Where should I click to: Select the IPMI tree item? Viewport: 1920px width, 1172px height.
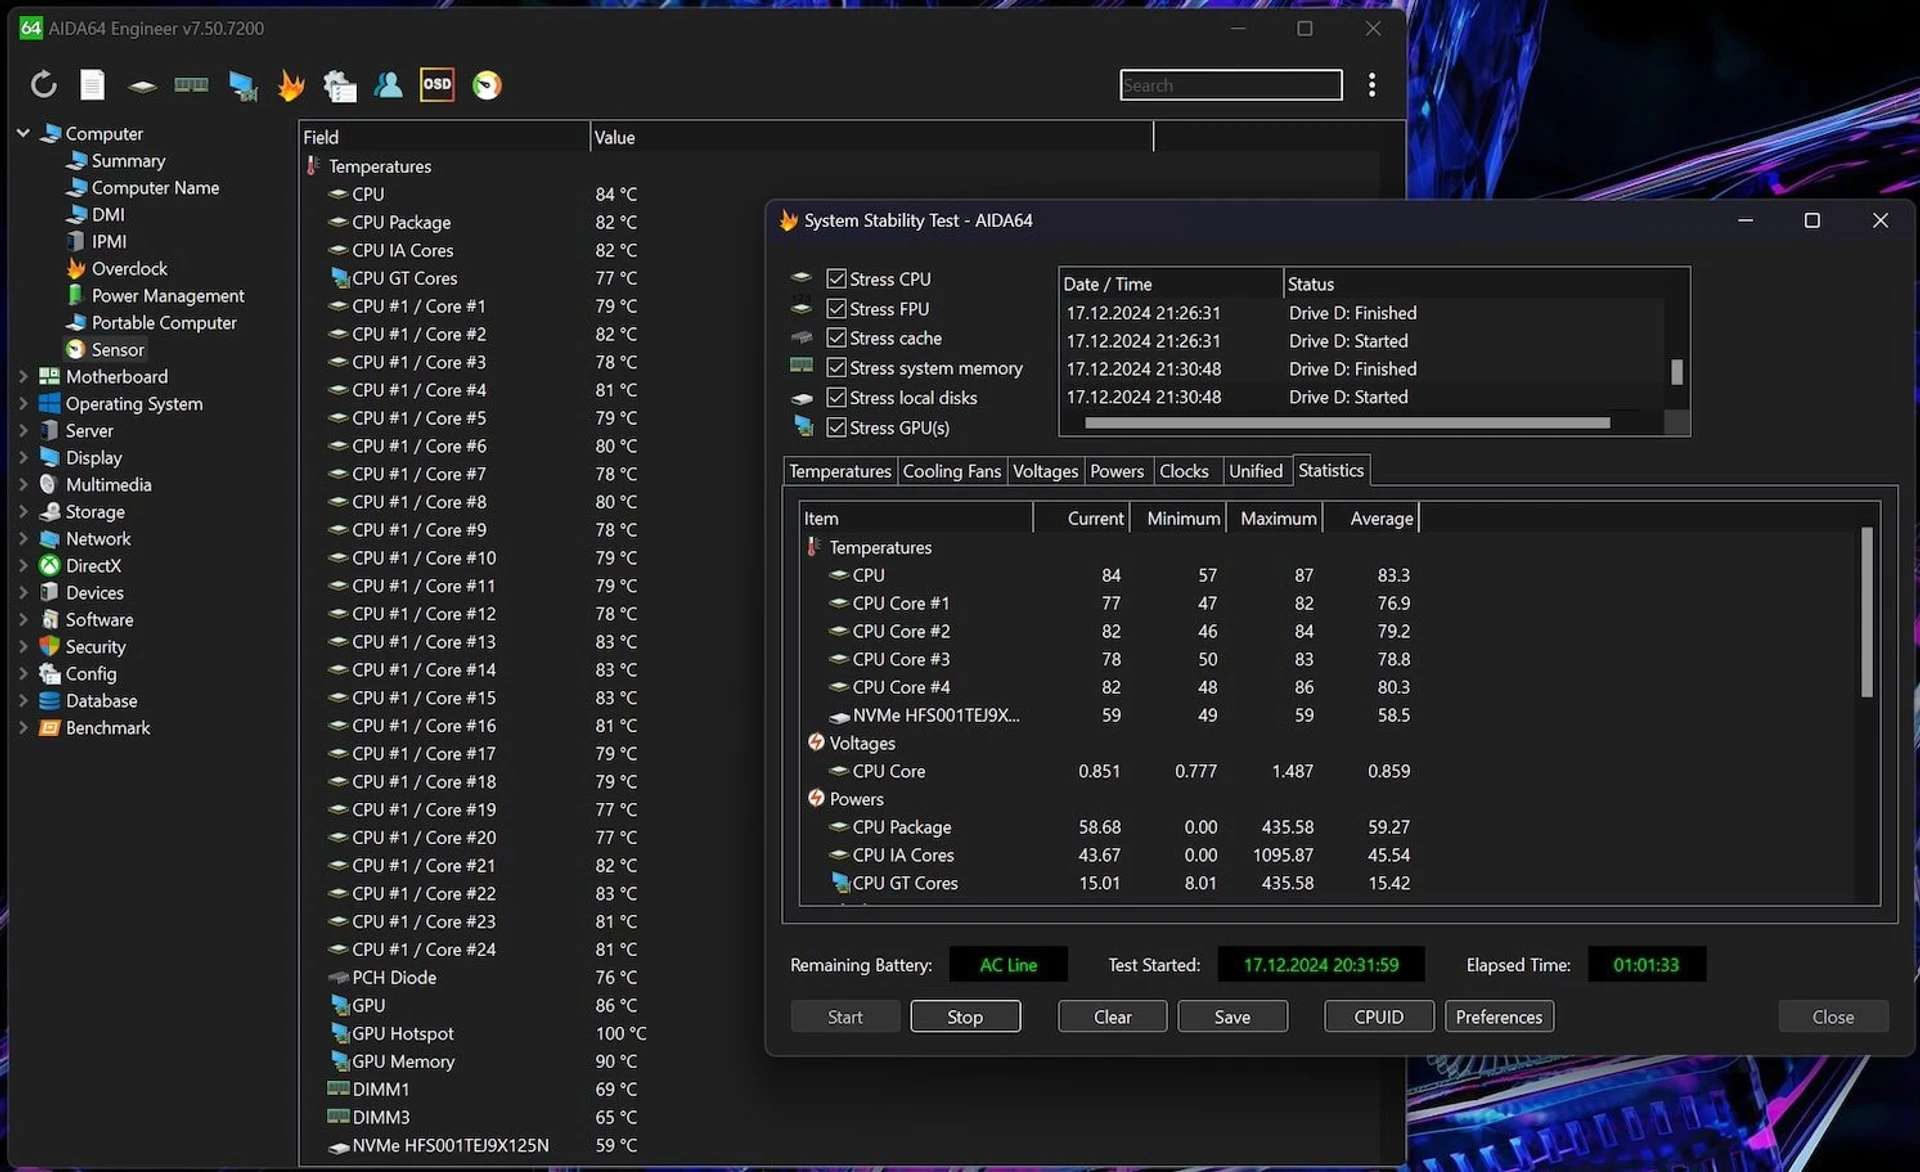pos(108,242)
